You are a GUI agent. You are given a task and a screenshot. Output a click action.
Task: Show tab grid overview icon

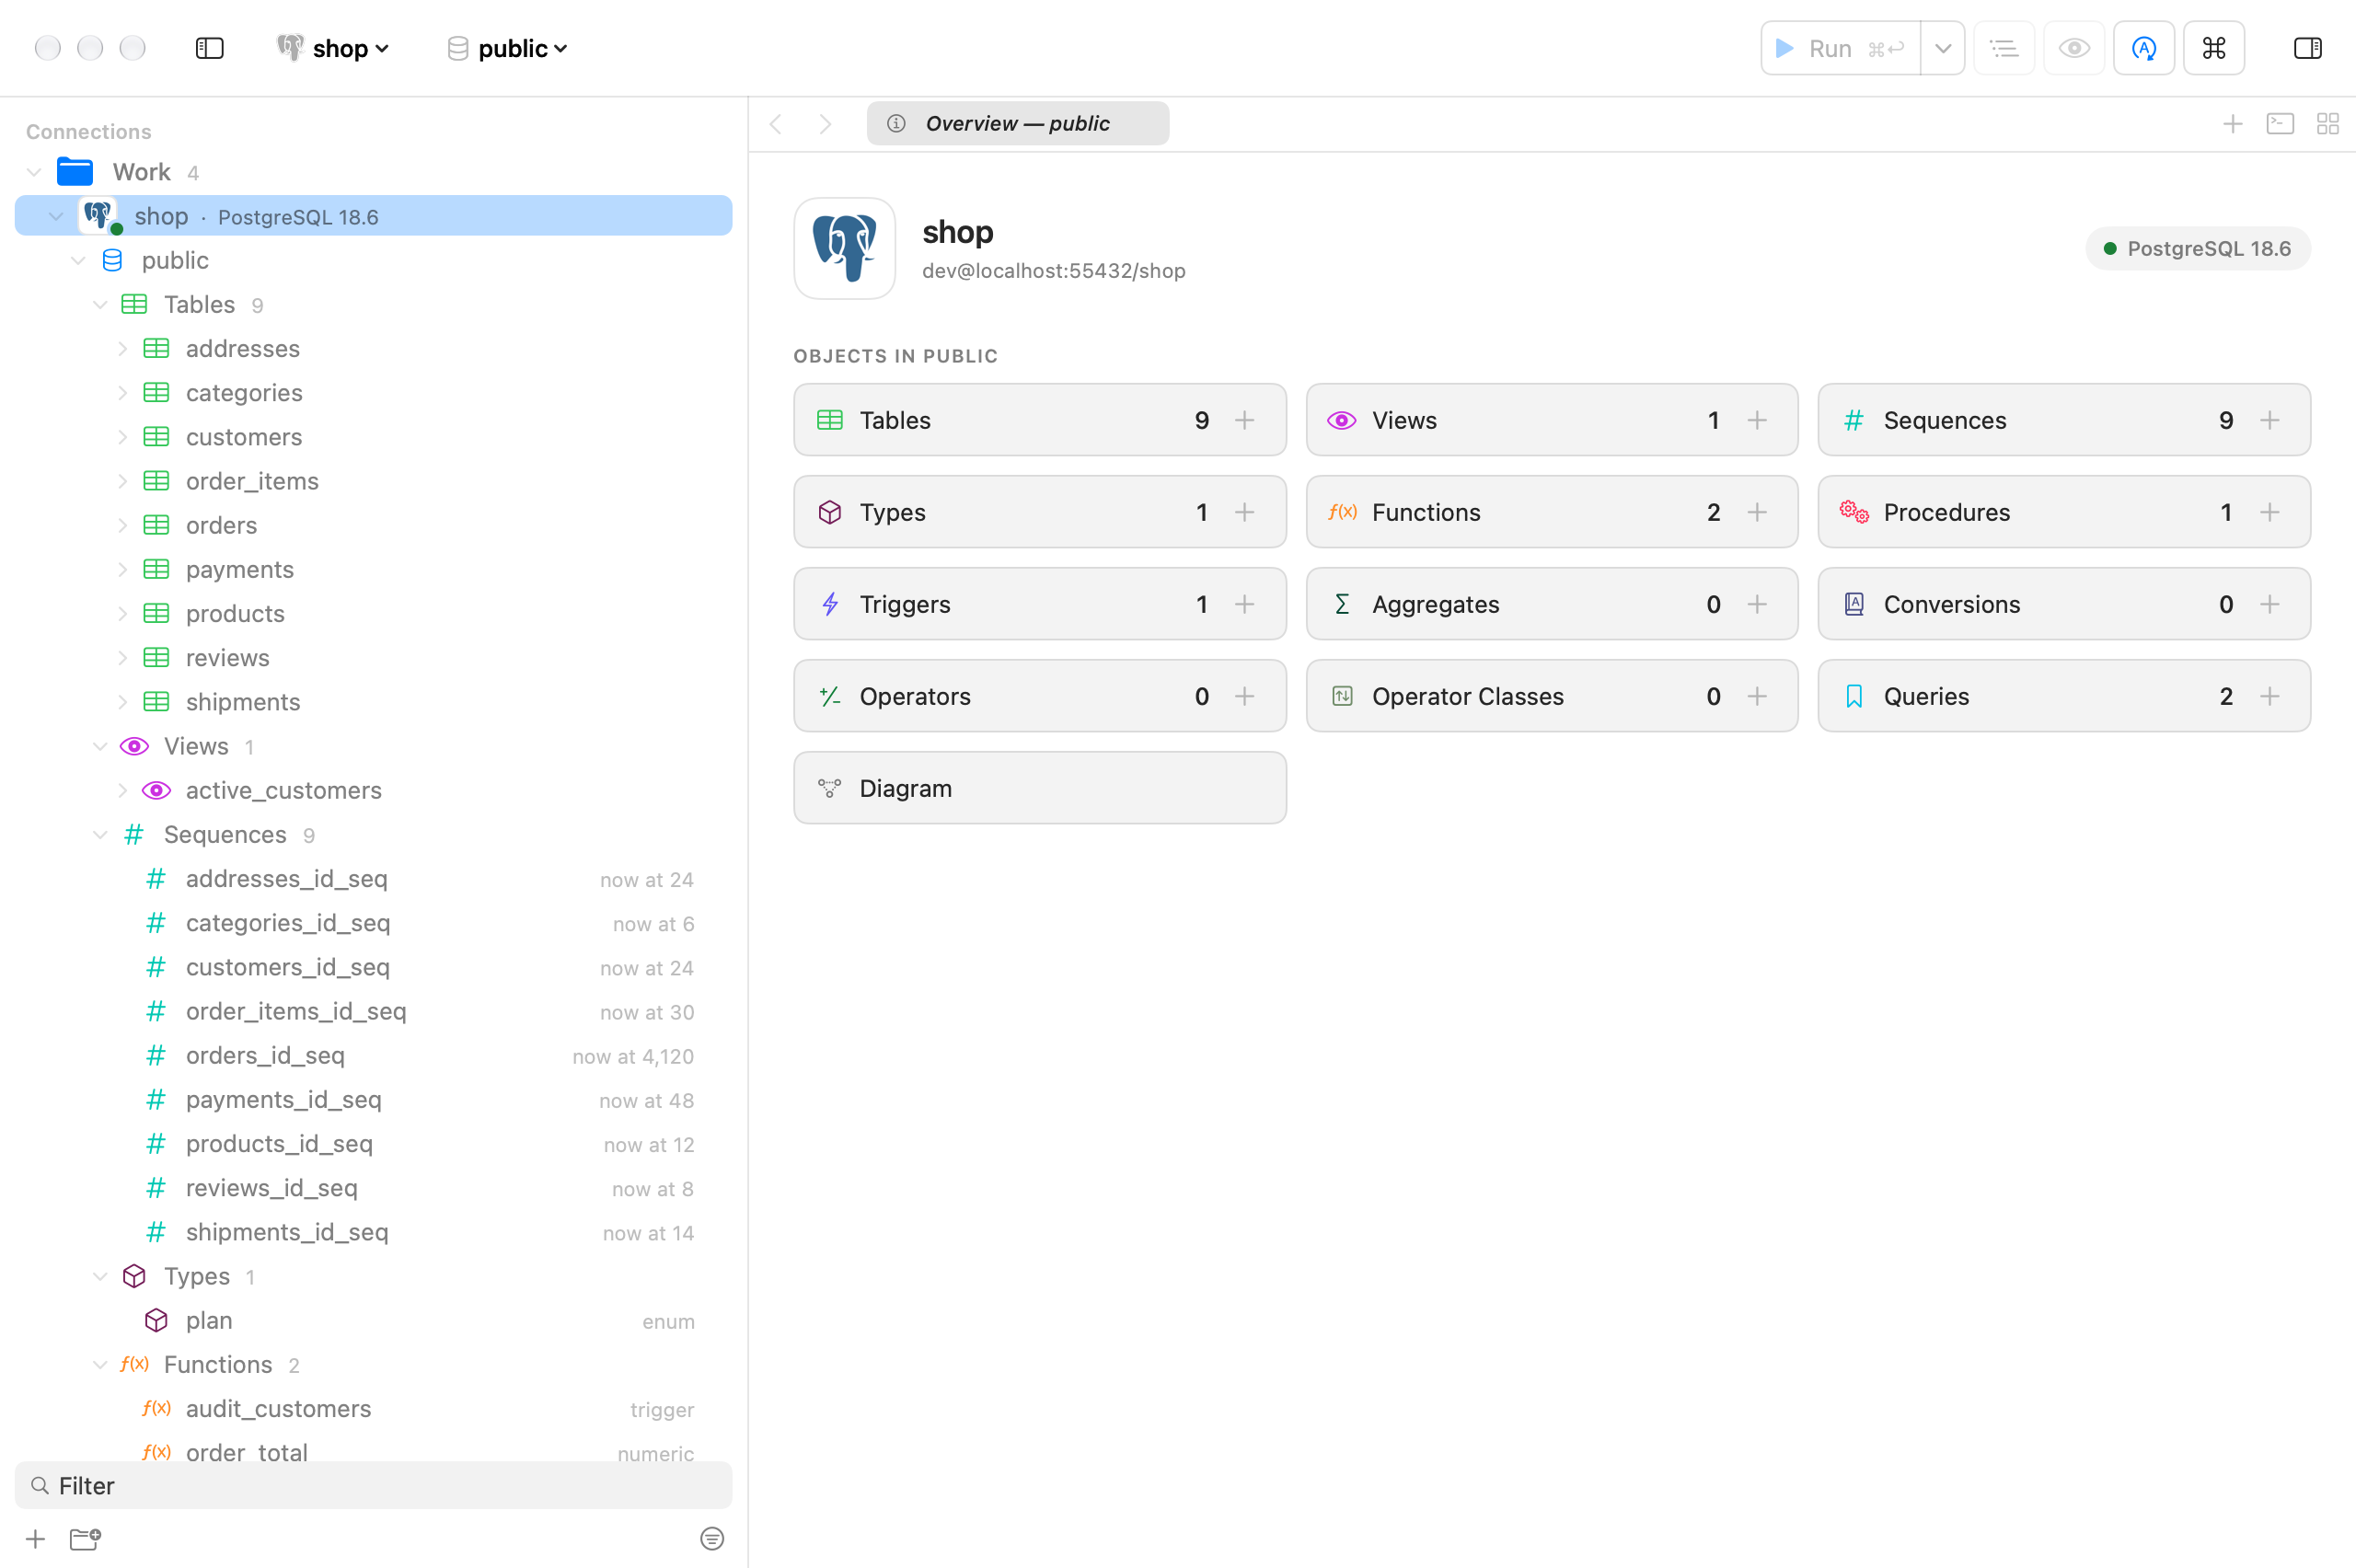click(2327, 124)
